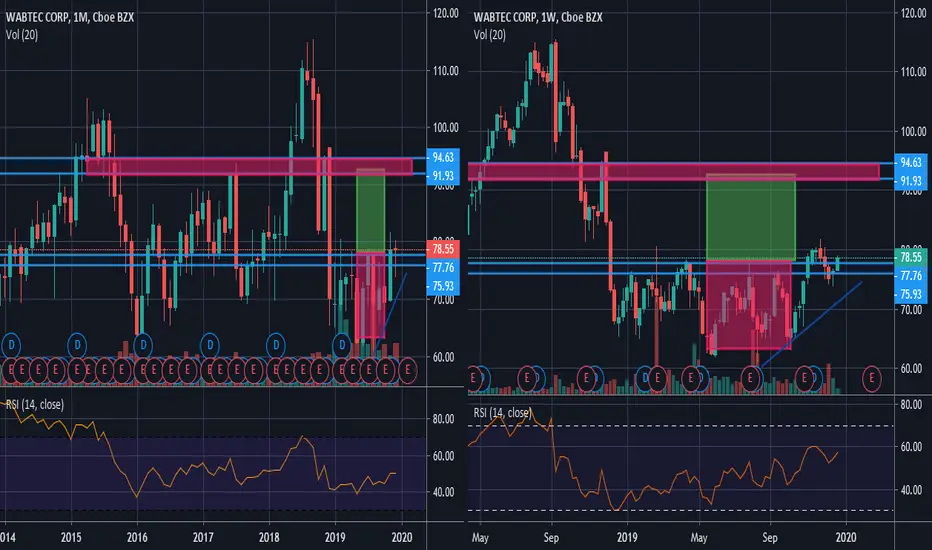The height and width of the screenshot is (550, 932).
Task: Click the 60.00 RSI level on weekly chart
Action: click(911, 447)
